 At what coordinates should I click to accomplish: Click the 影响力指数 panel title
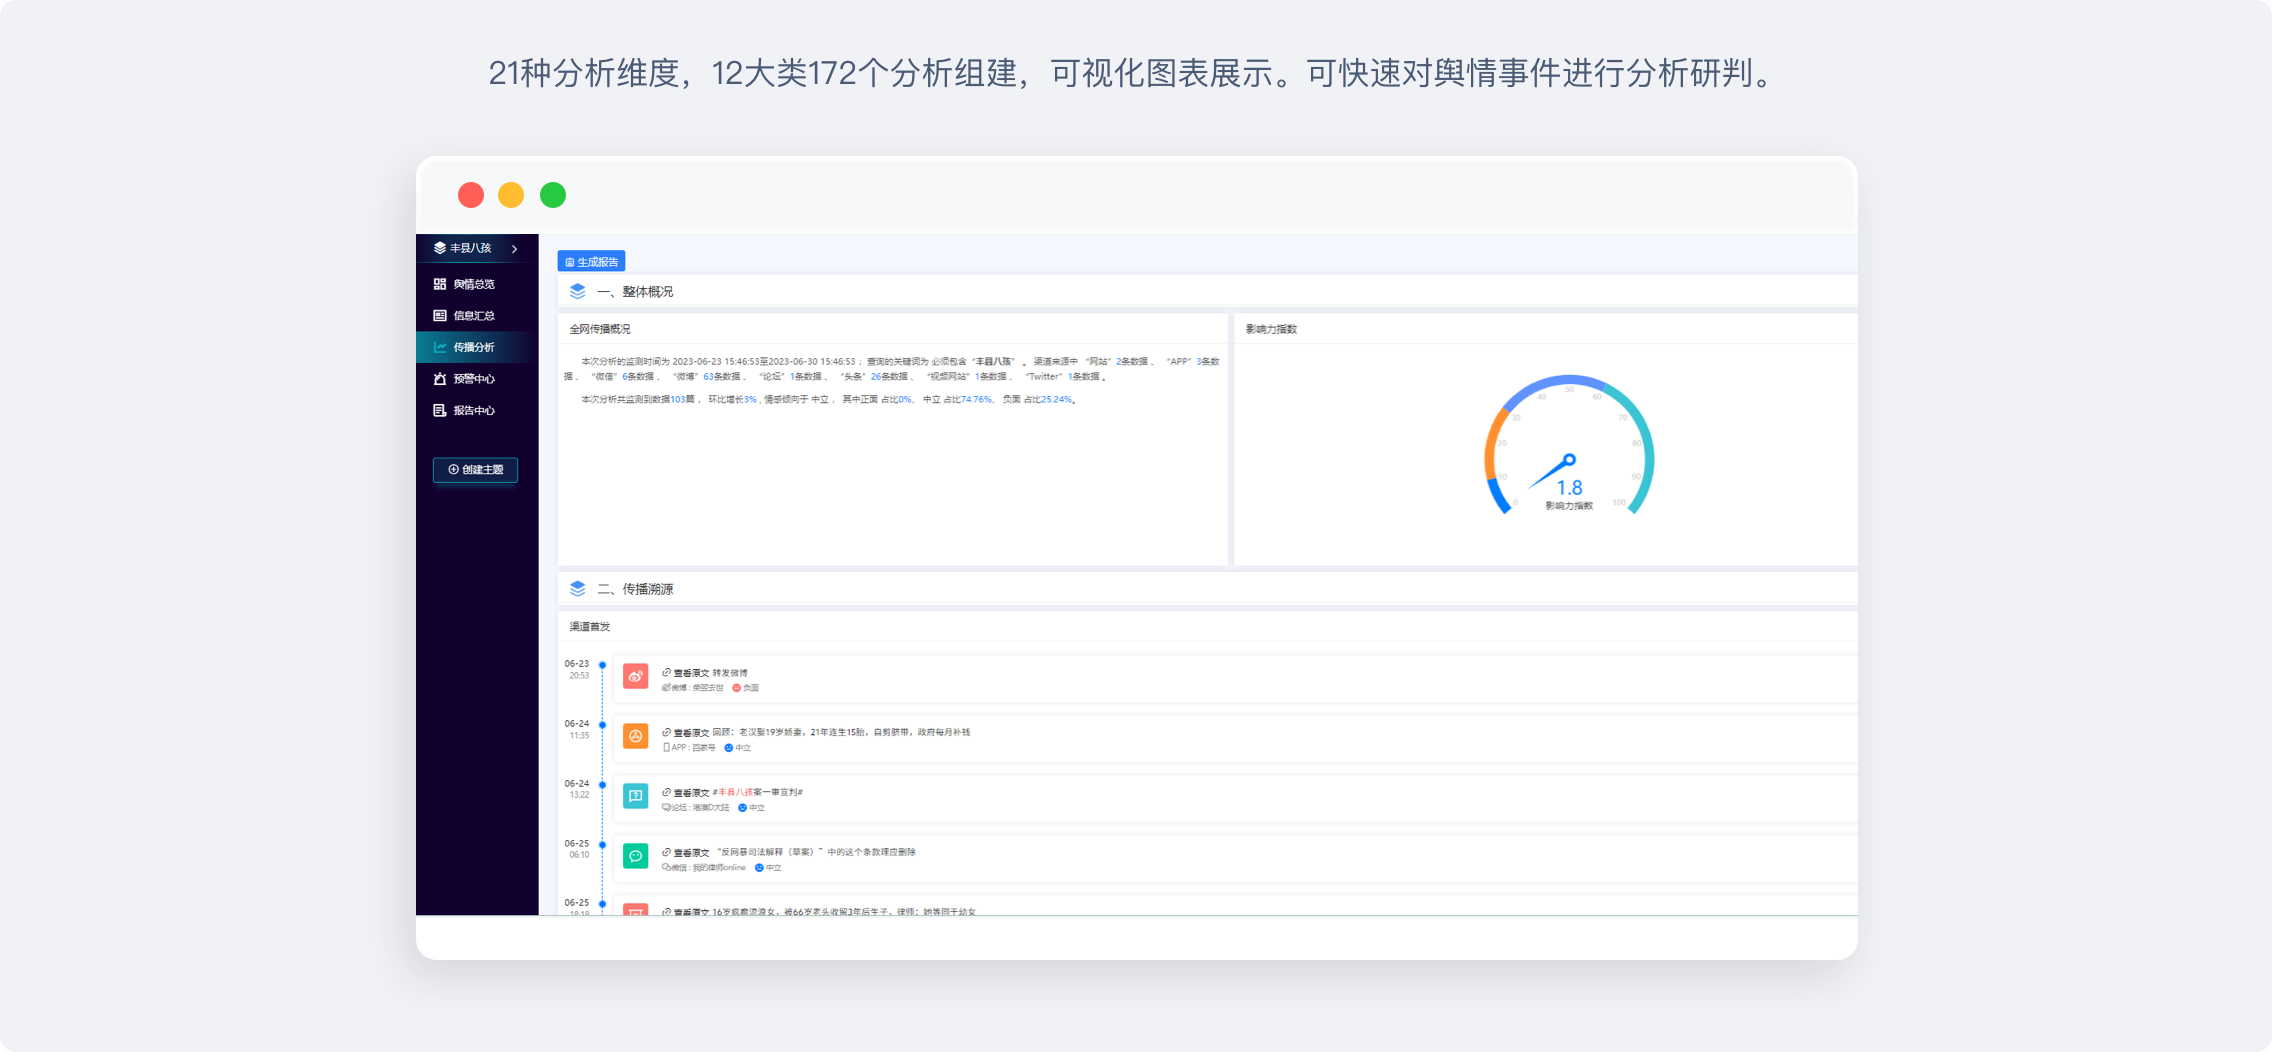pyautogui.click(x=1271, y=329)
